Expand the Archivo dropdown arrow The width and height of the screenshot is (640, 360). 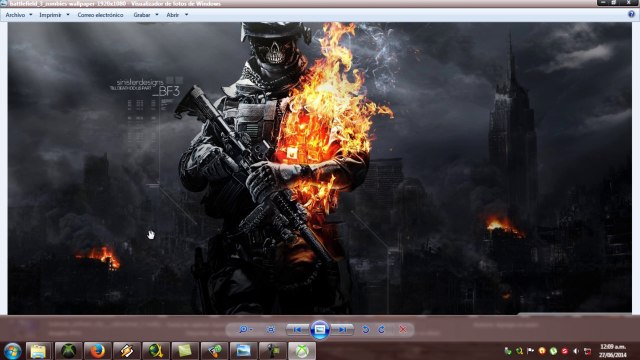click(x=31, y=15)
